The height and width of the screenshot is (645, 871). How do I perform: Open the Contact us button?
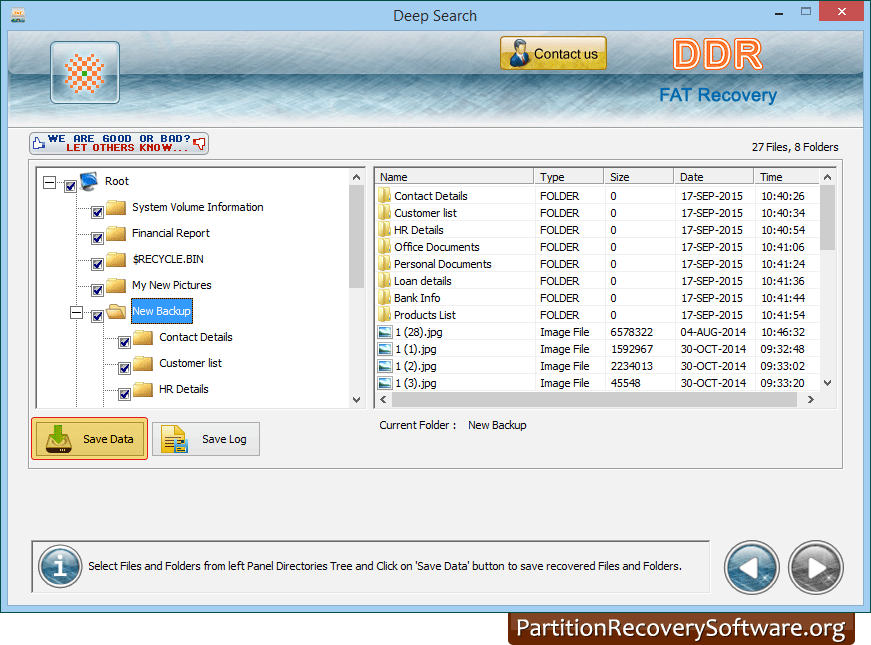pyautogui.click(x=553, y=53)
